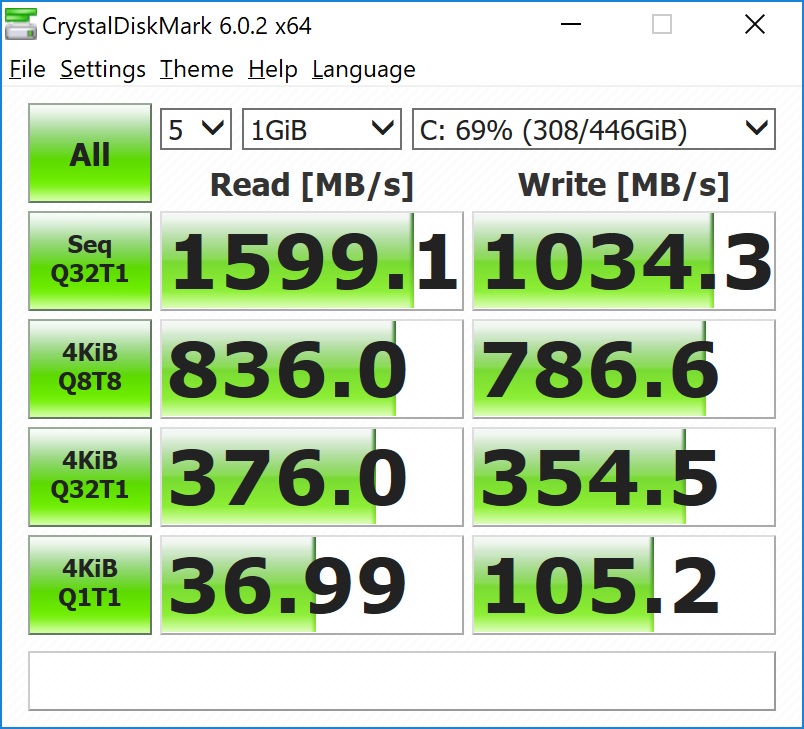Start the 4KiB Q32T1 test
The image size is (804, 729).
[90, 477]
